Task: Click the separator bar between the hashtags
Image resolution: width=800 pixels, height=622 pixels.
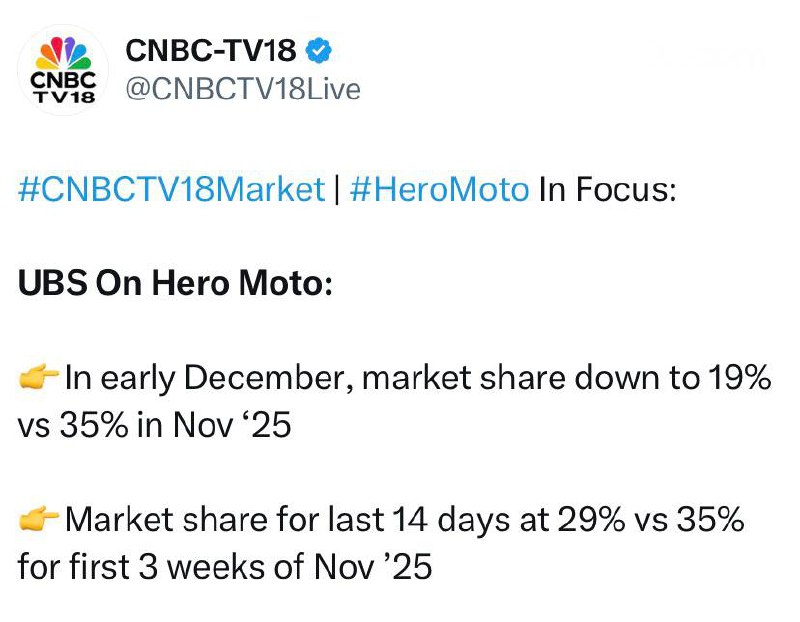Action: (337, 189)
